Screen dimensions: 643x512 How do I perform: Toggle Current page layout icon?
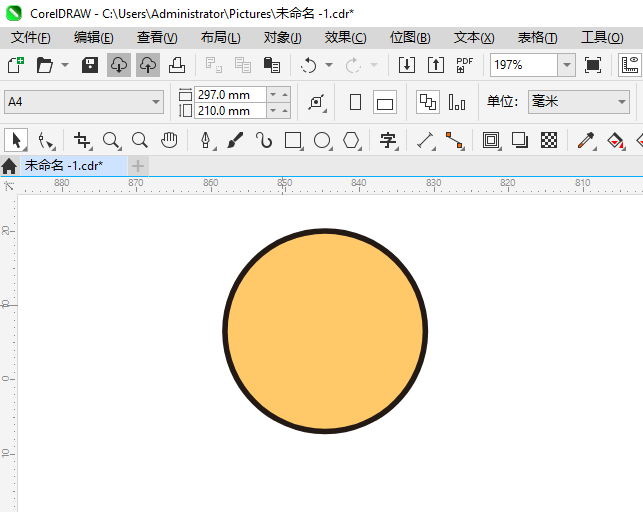457,102
